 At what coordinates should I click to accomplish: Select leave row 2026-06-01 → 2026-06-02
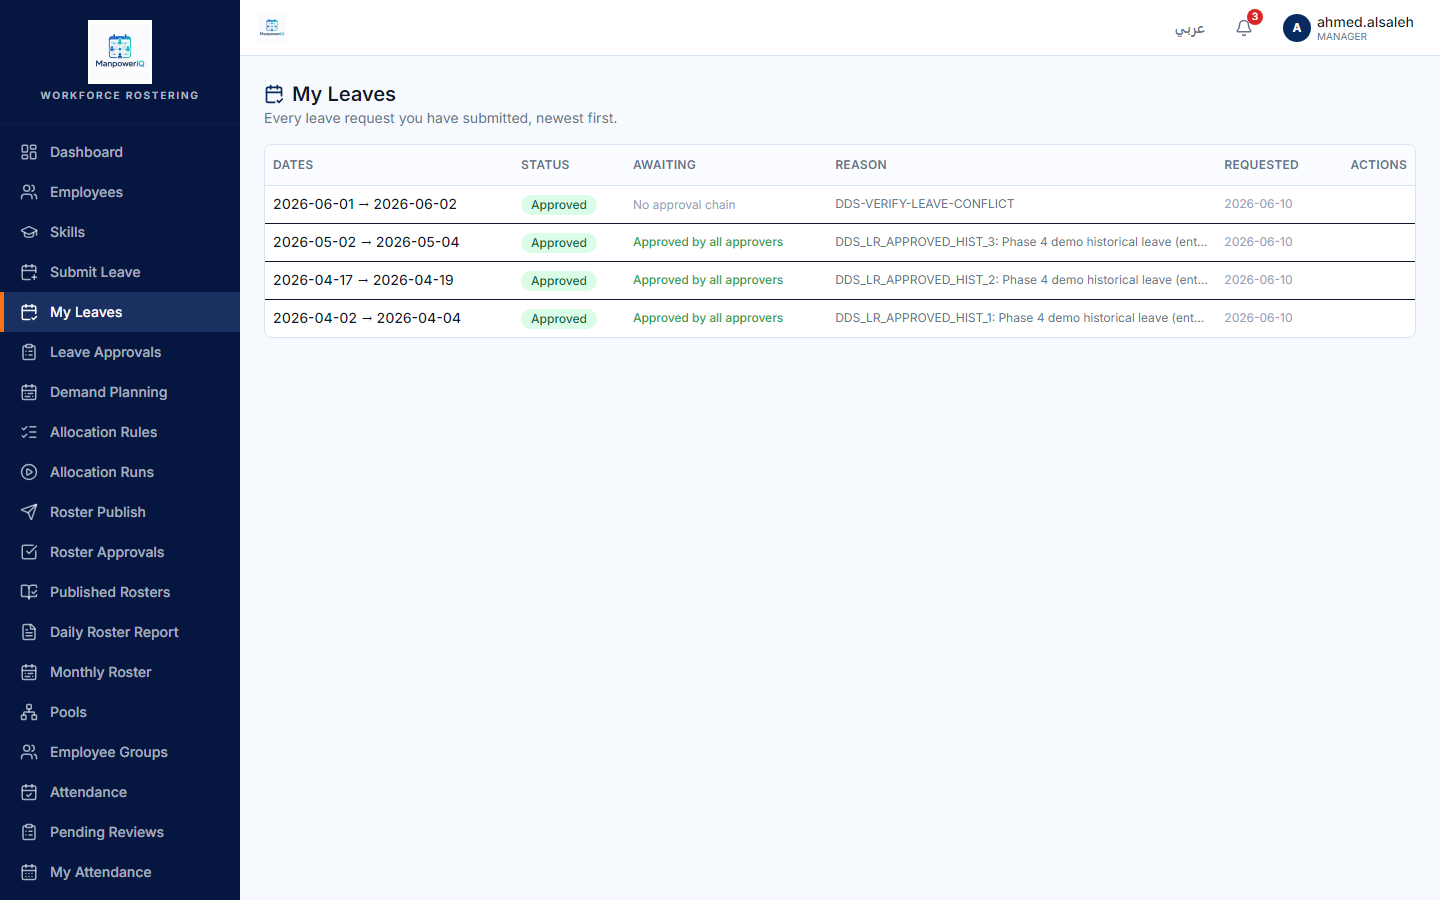point(840,204)
